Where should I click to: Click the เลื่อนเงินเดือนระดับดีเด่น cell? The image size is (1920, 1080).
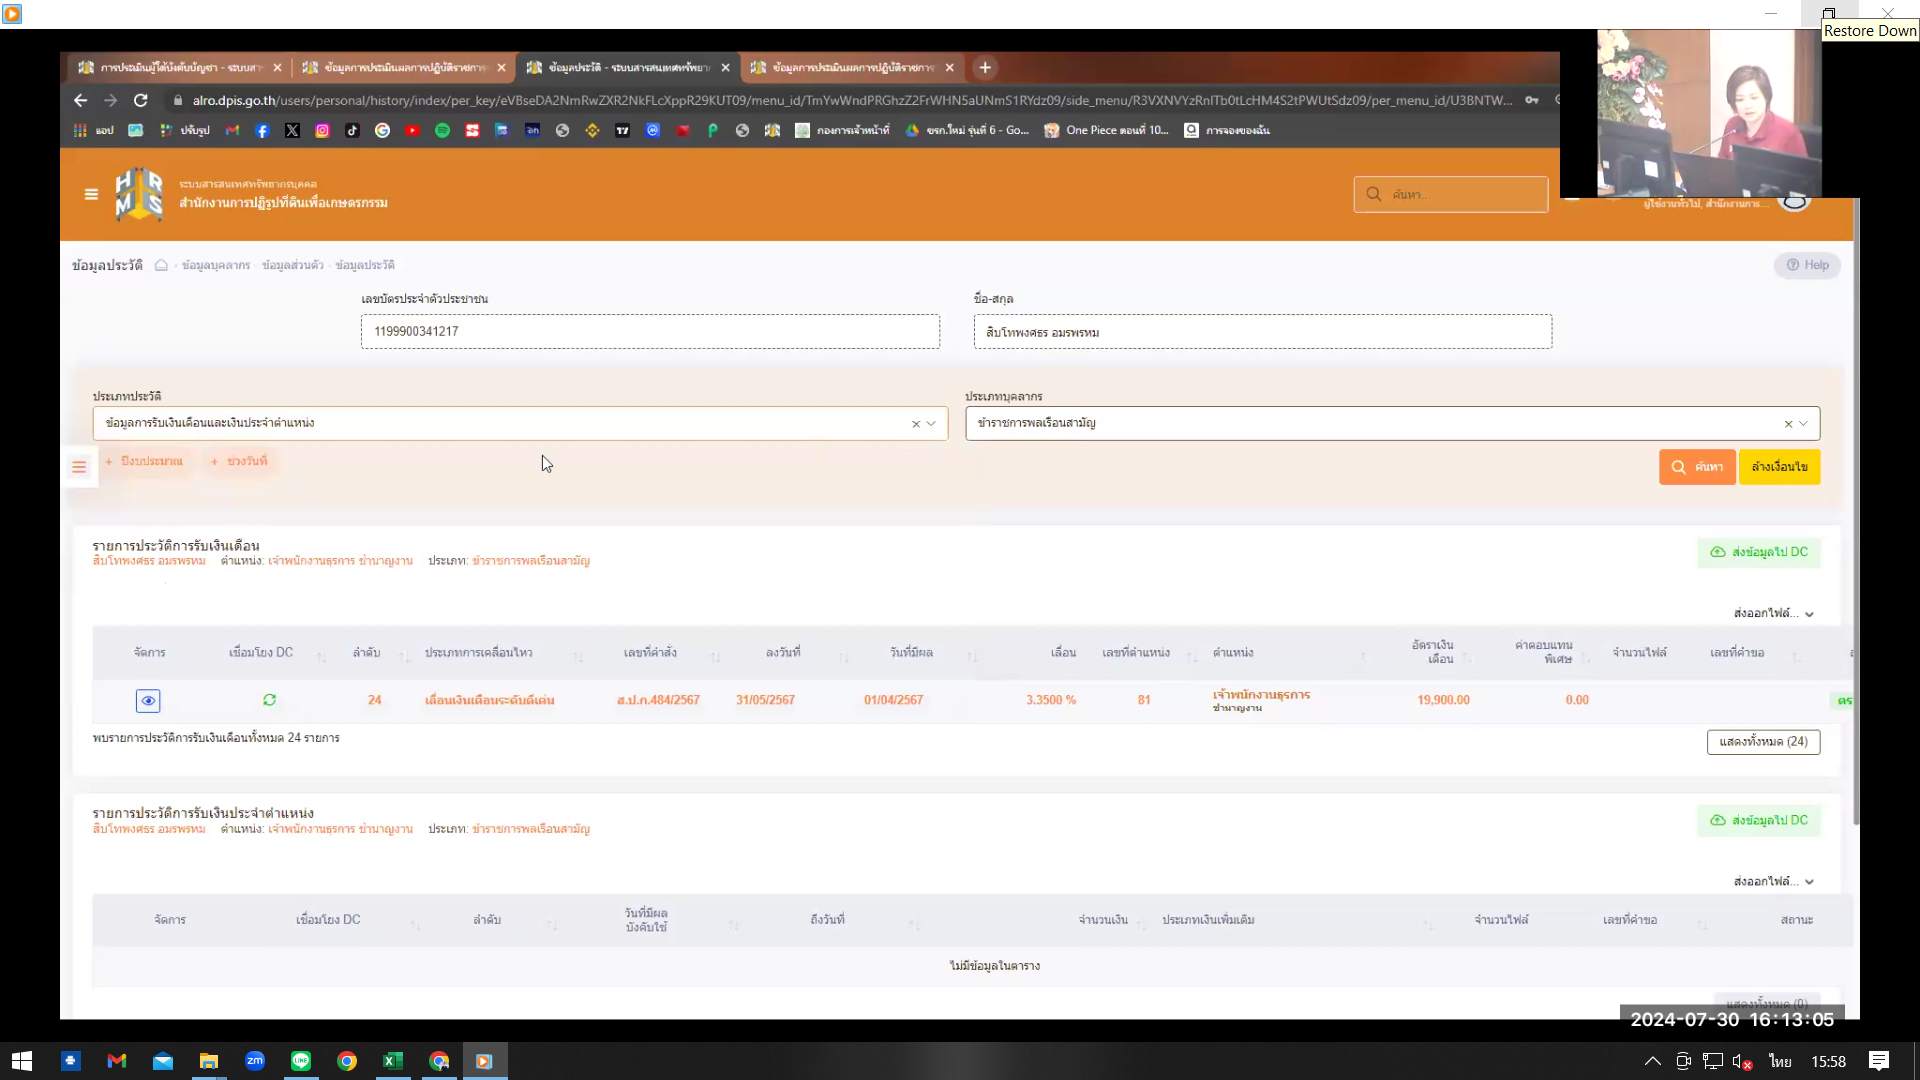(489, 700)
